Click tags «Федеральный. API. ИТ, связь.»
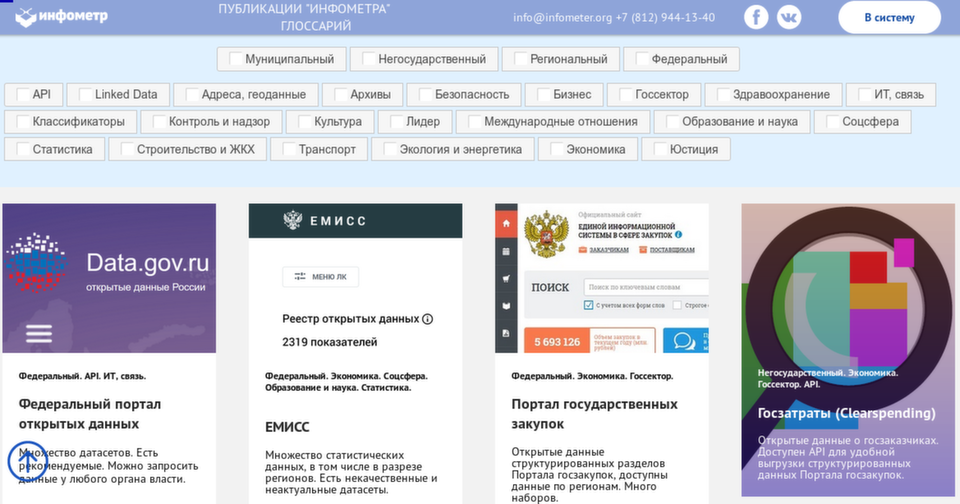 coord(82,376)
